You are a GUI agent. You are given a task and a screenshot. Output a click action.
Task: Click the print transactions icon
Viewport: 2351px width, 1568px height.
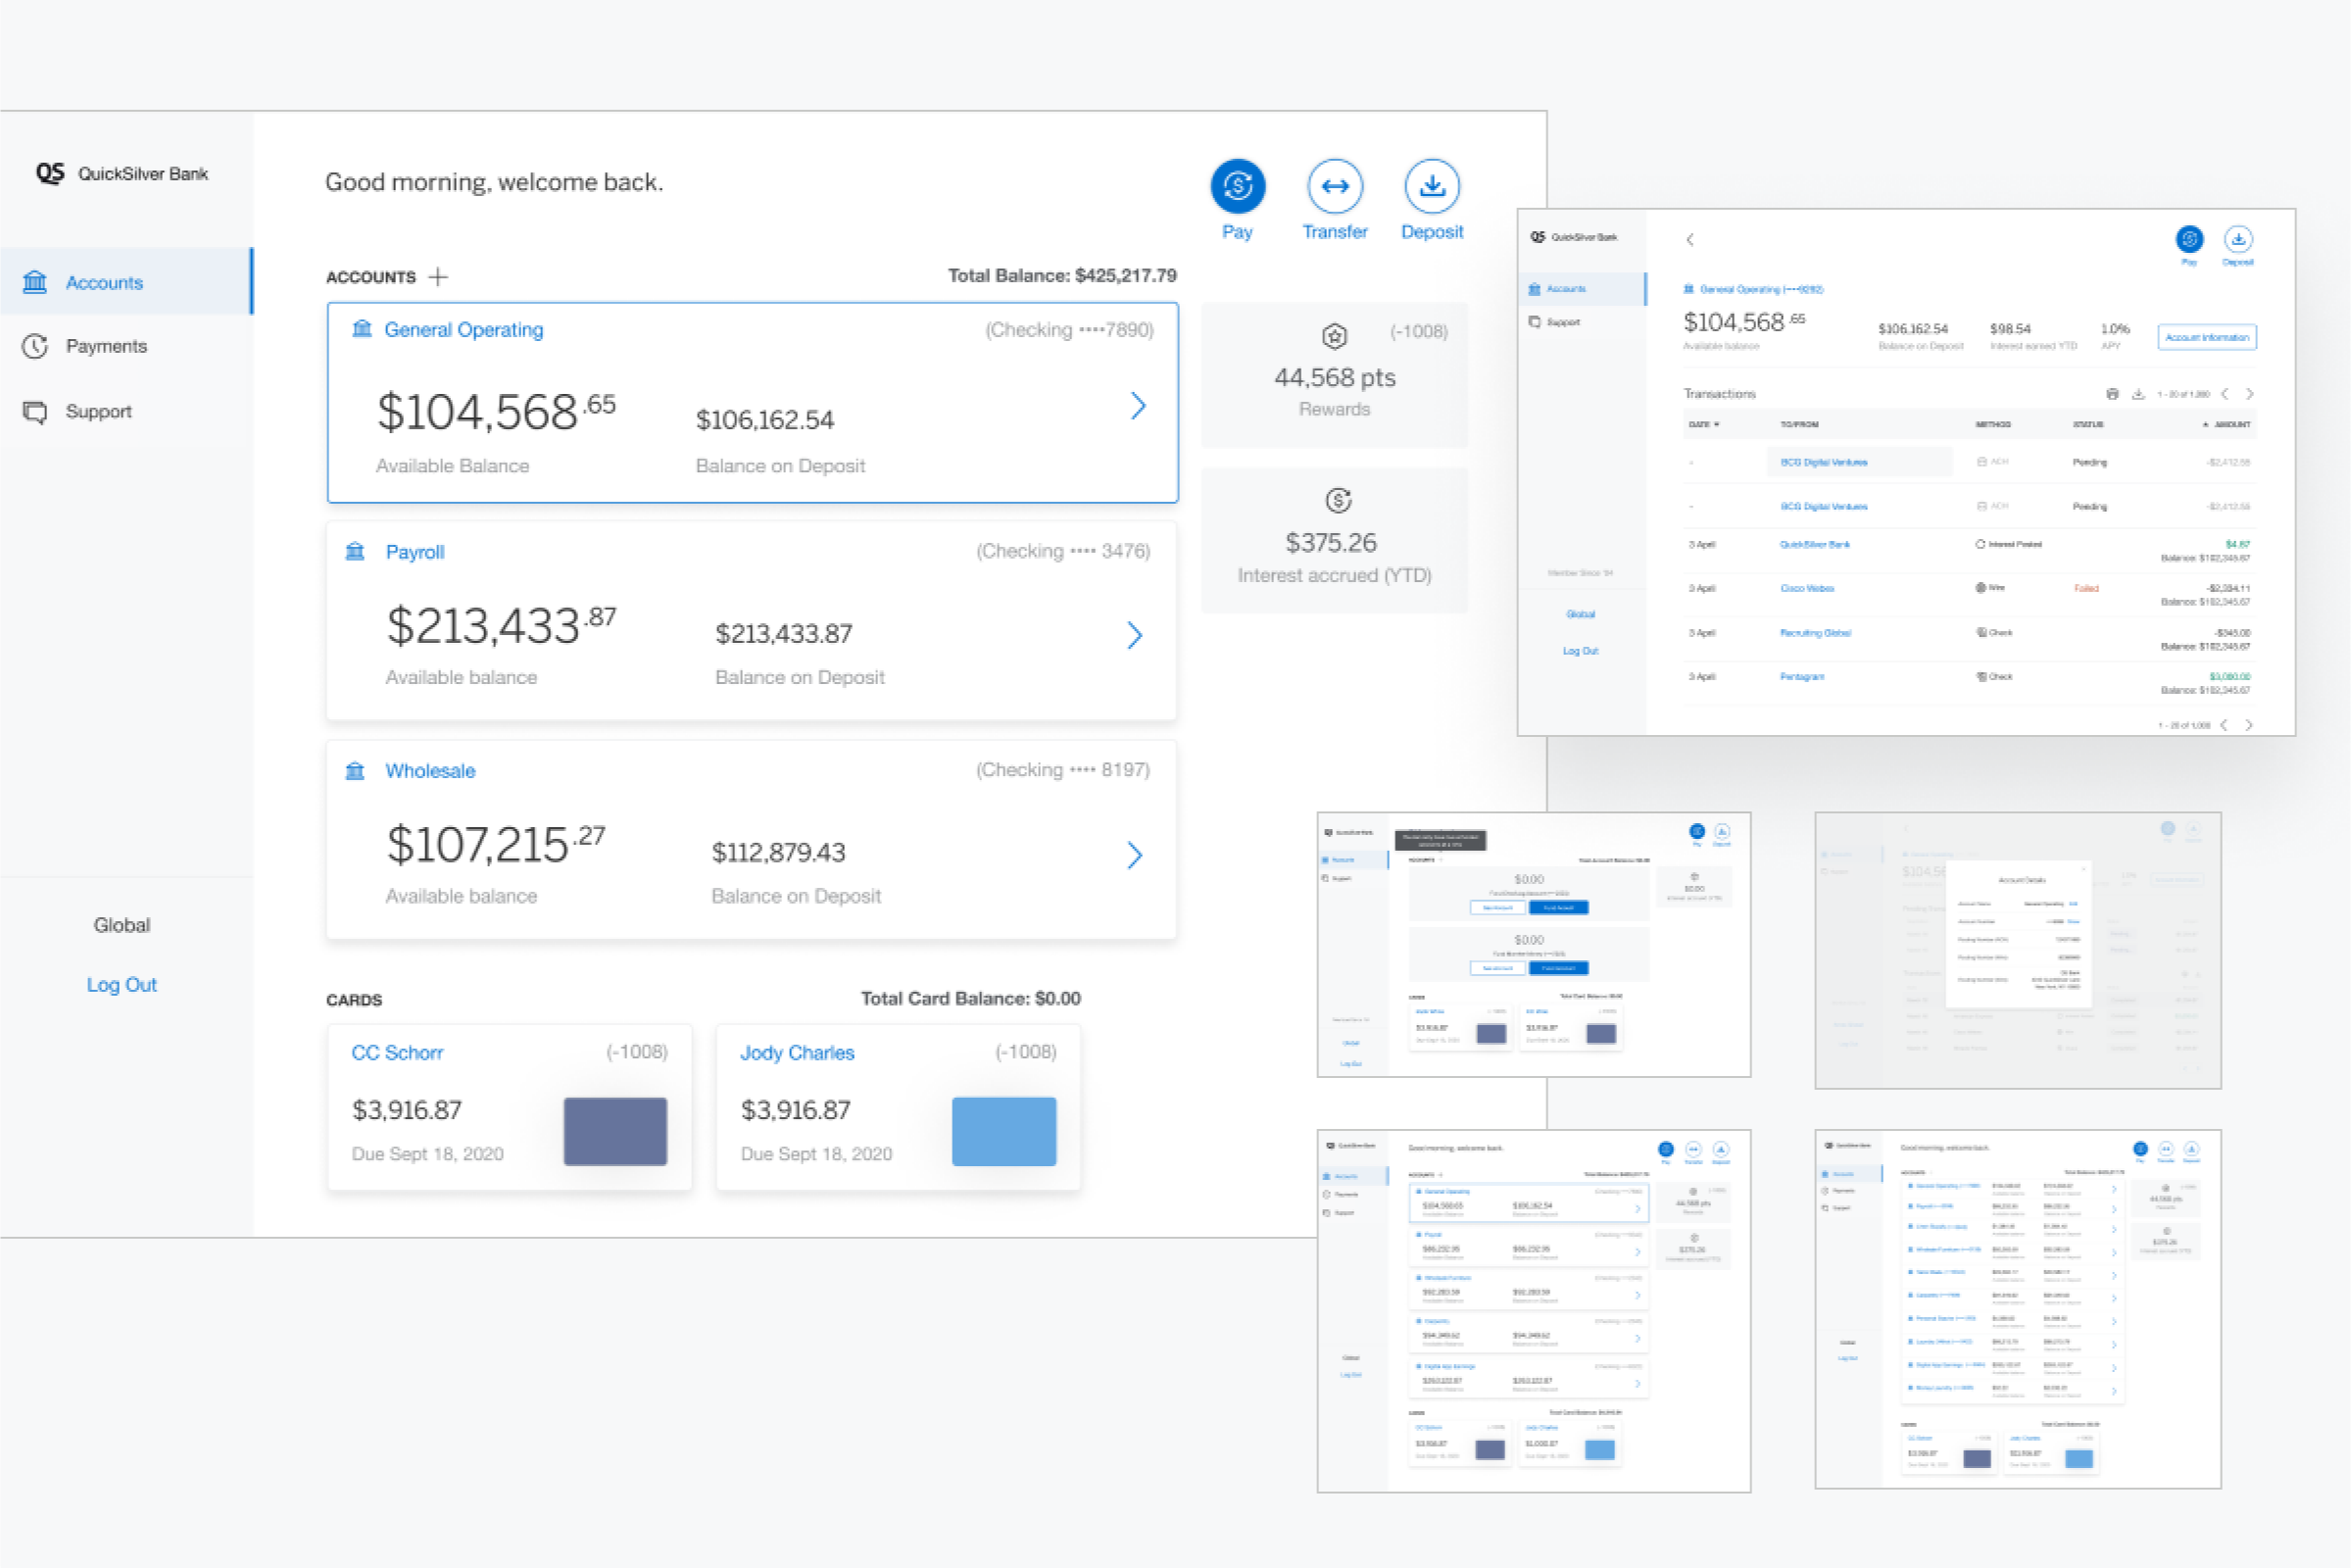click(2112, 394)
